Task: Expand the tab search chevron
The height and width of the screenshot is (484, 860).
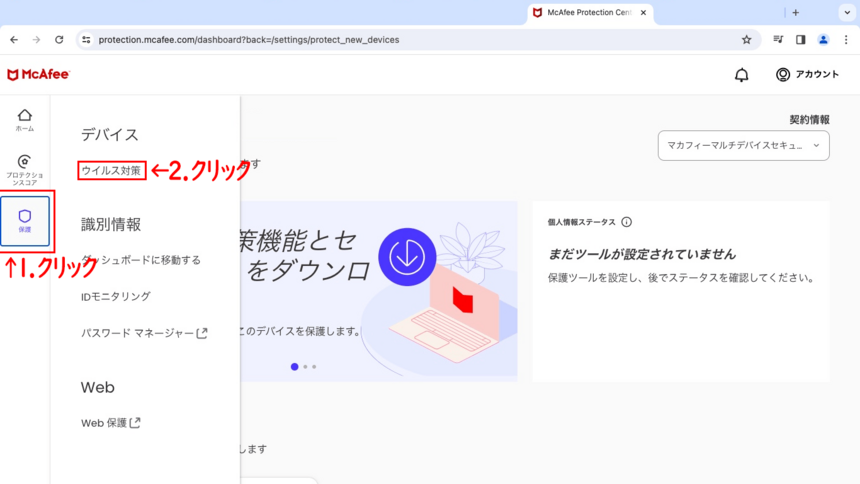Action: coord(847,13)
